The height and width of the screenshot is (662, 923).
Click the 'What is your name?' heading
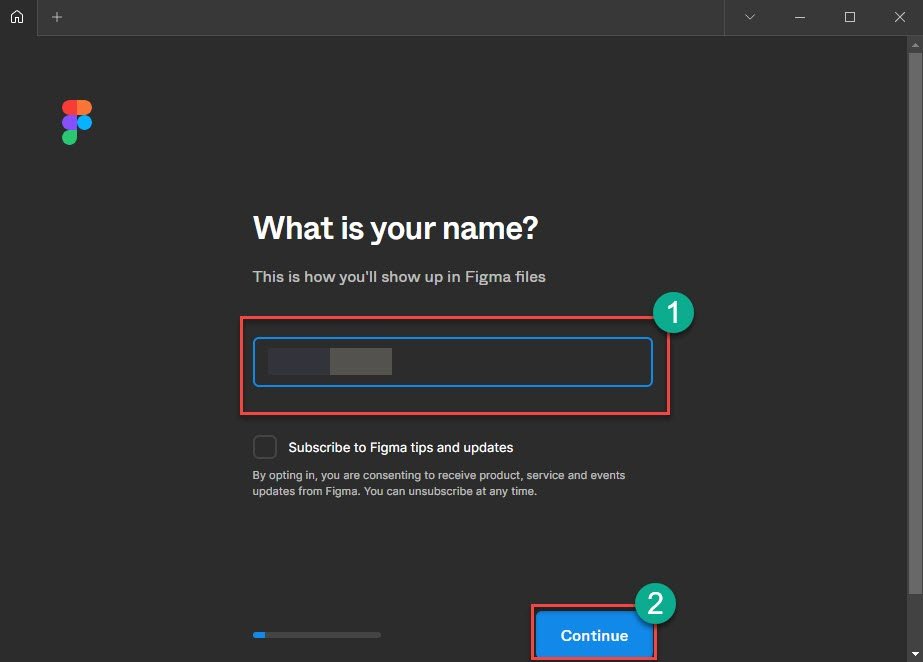[396, 228]
